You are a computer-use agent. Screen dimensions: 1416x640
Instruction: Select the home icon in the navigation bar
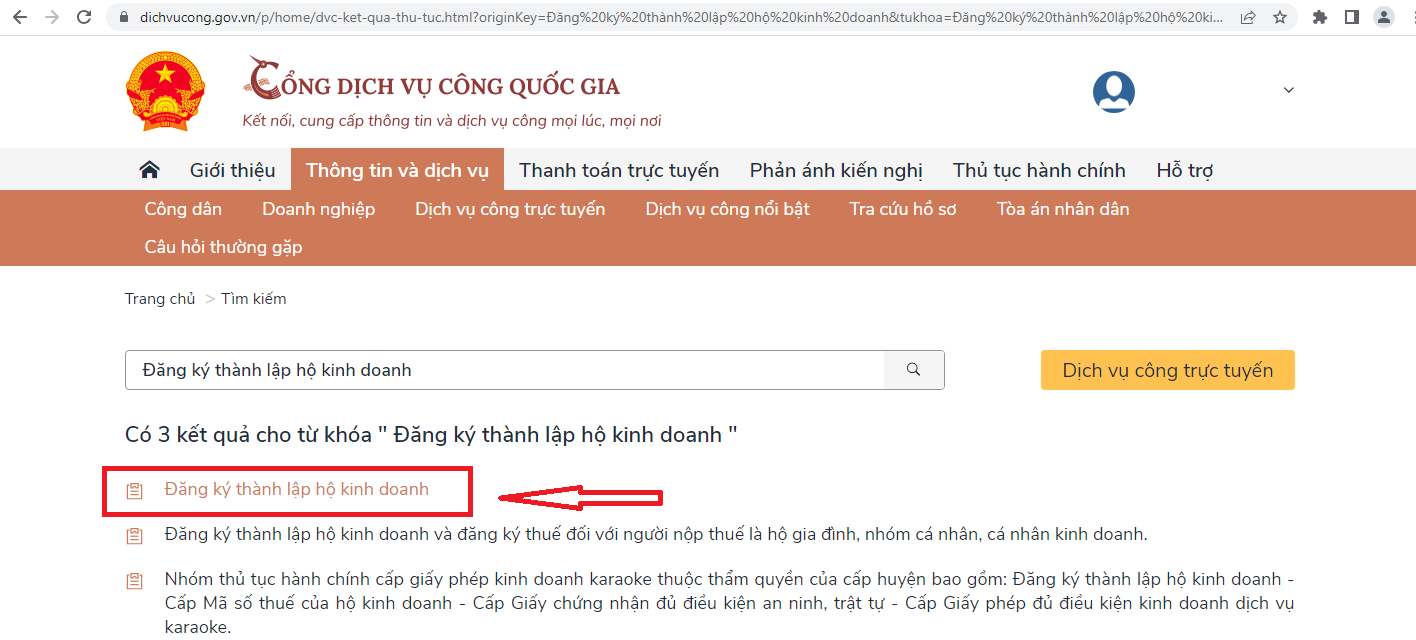tap(148, 169)
